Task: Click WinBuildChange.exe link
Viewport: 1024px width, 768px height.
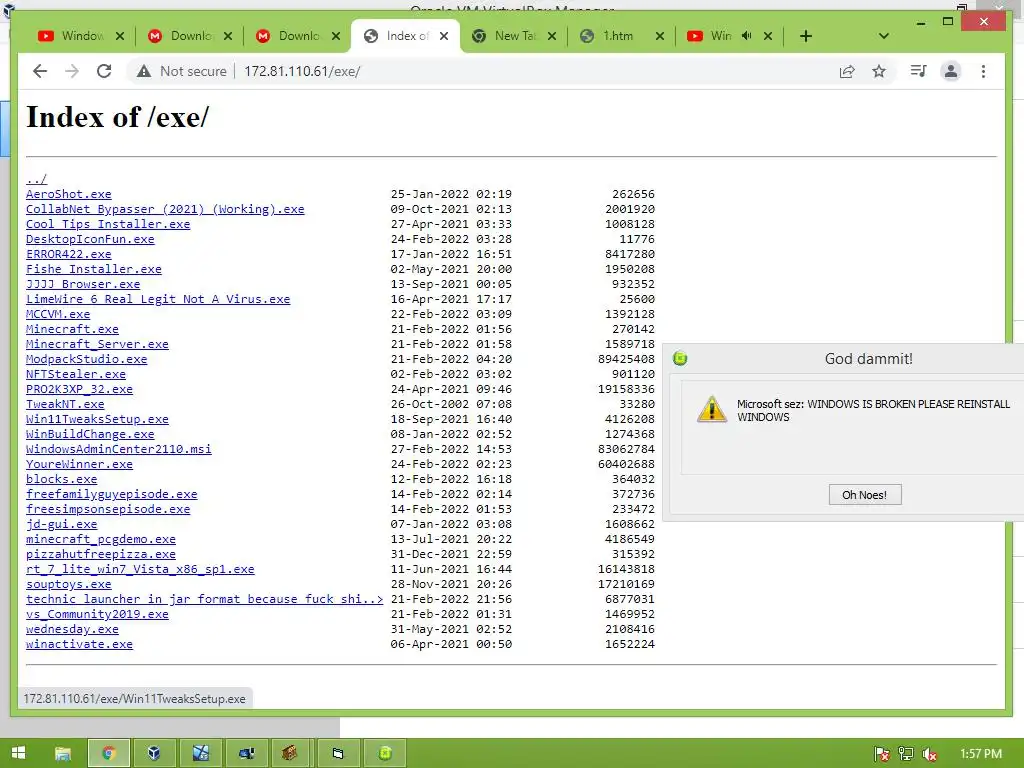Action: tap(90, 434)
